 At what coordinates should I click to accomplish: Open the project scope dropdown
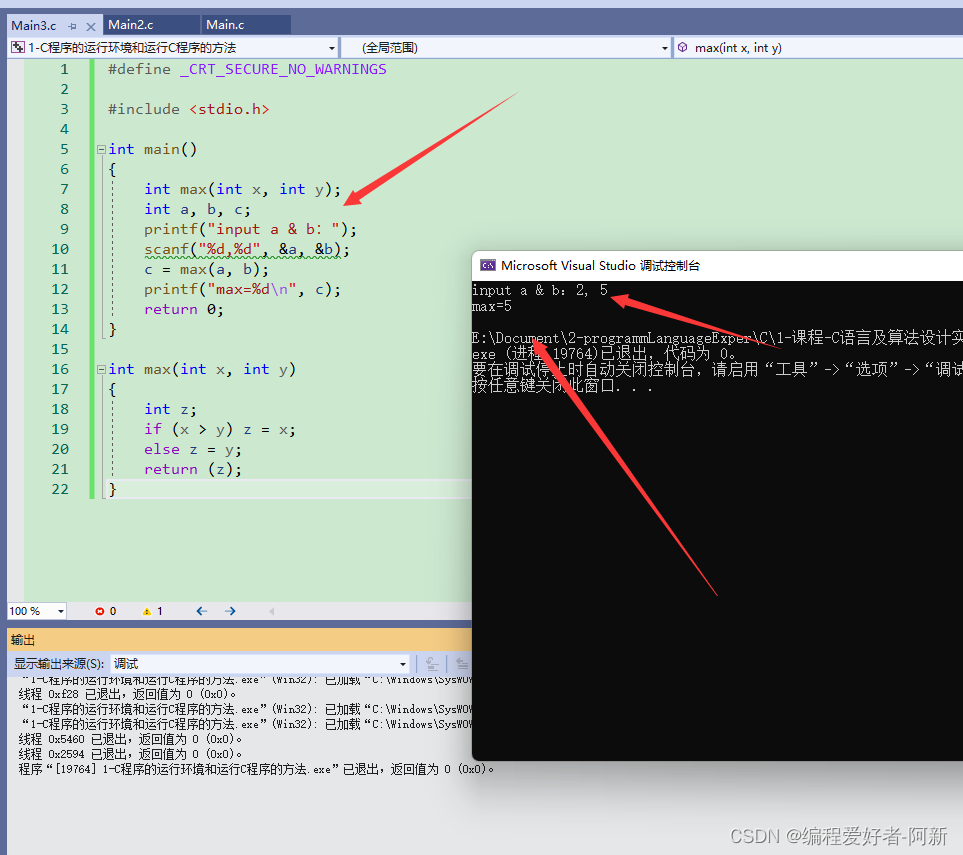coord(332,48)
